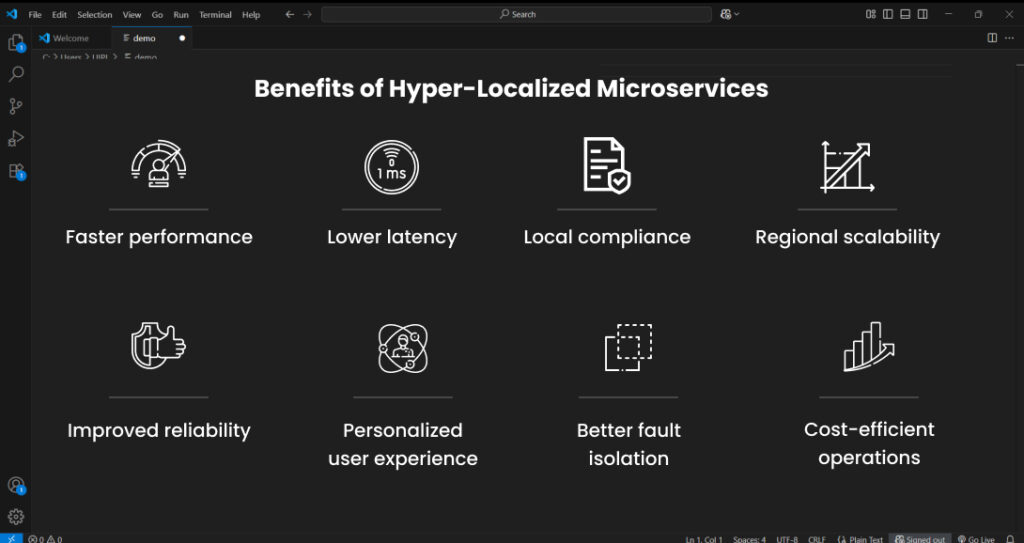Viewport: 1024px width, 543px height.
Task: Open the editor More Actions menu
Action: [1009, 38]
